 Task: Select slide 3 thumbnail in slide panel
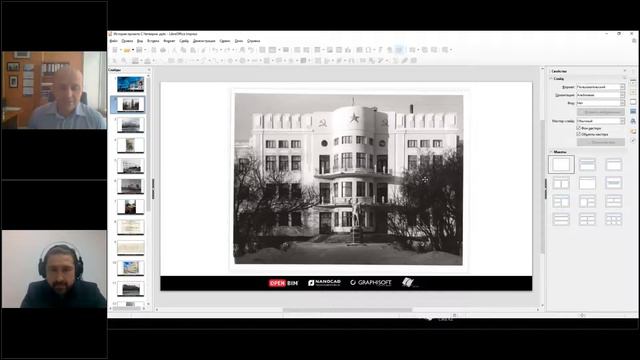tap(131, 125)
